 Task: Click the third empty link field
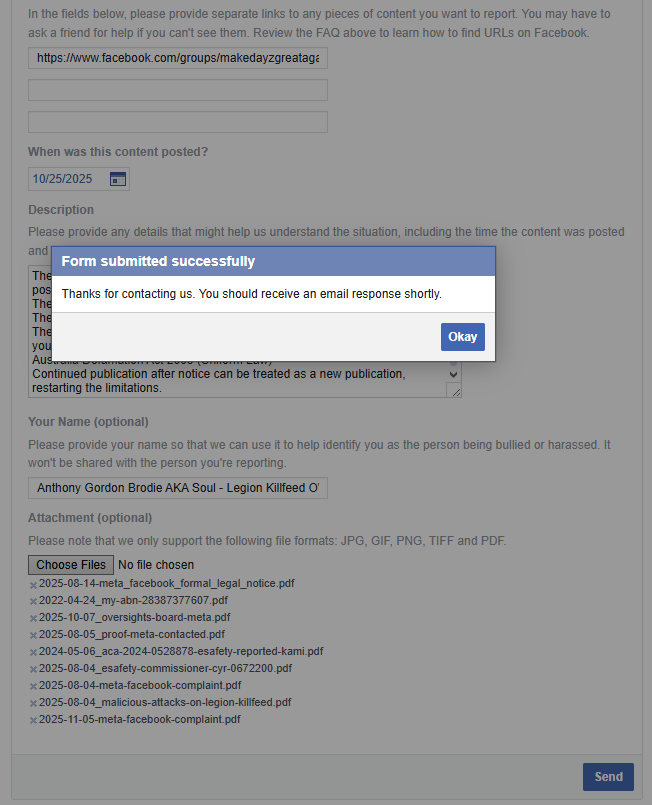(x=178, y=122)
